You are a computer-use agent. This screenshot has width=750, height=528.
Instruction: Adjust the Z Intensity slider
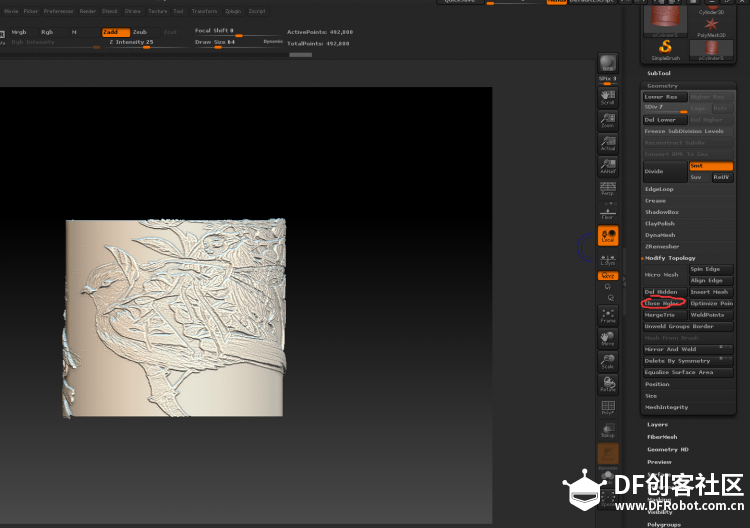point(145,43)
